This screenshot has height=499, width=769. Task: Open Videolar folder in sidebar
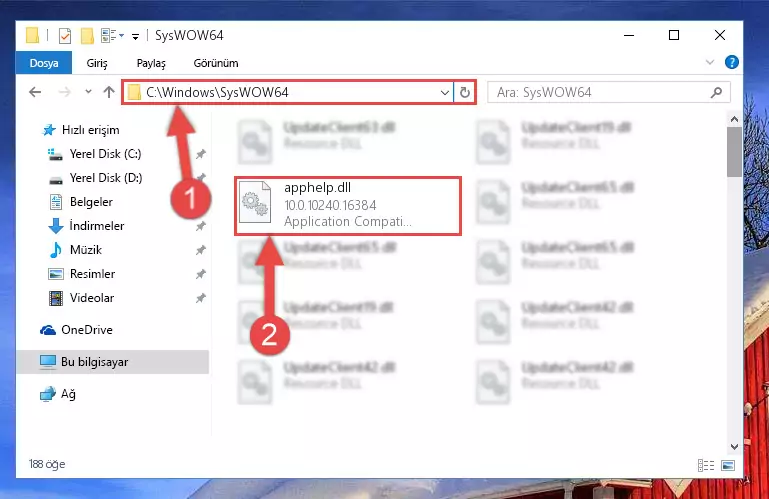[81, 298]
